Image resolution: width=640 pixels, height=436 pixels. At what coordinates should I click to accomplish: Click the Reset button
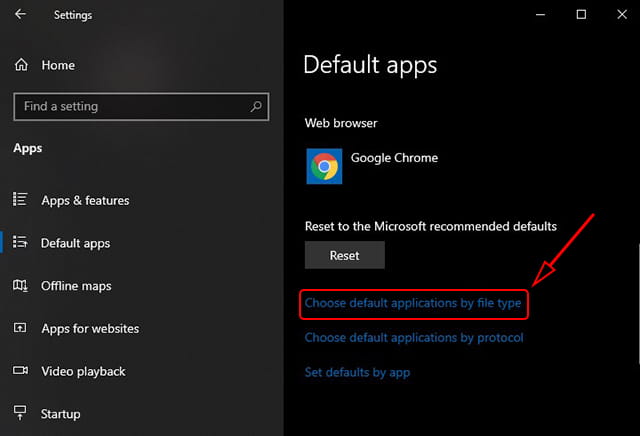344,255
